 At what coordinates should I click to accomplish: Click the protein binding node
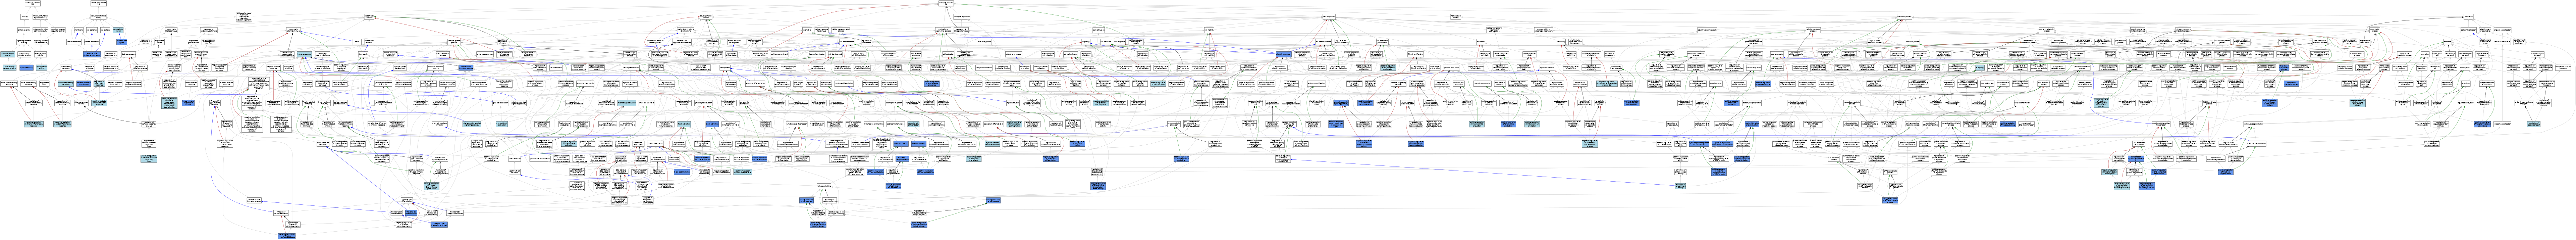click(x=24, y=30)
